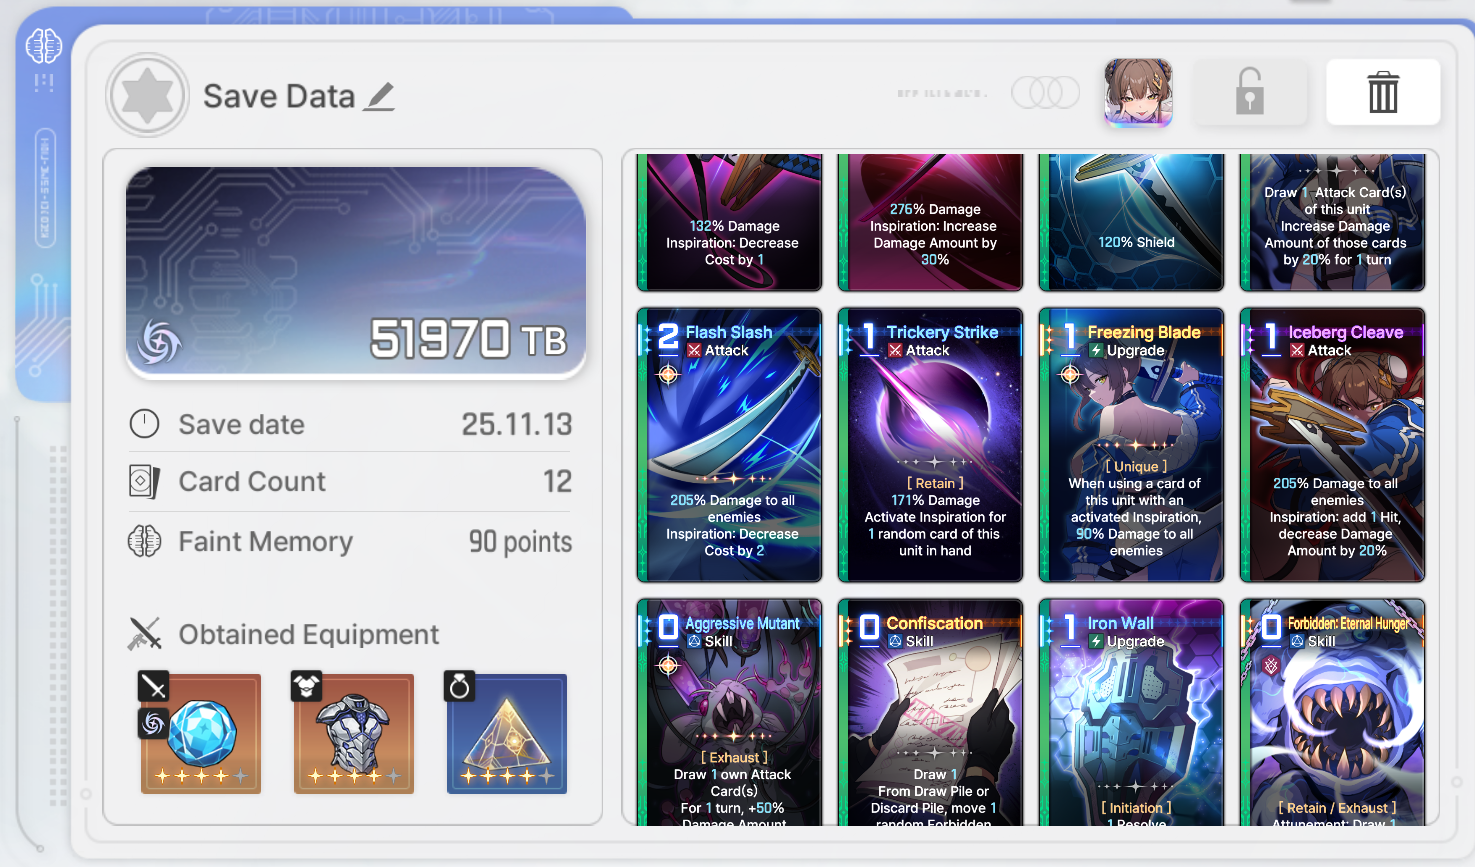Click the pencil edit icon beside Save Data
This screenshot has height=867, width=1475.
pos(379,96)
